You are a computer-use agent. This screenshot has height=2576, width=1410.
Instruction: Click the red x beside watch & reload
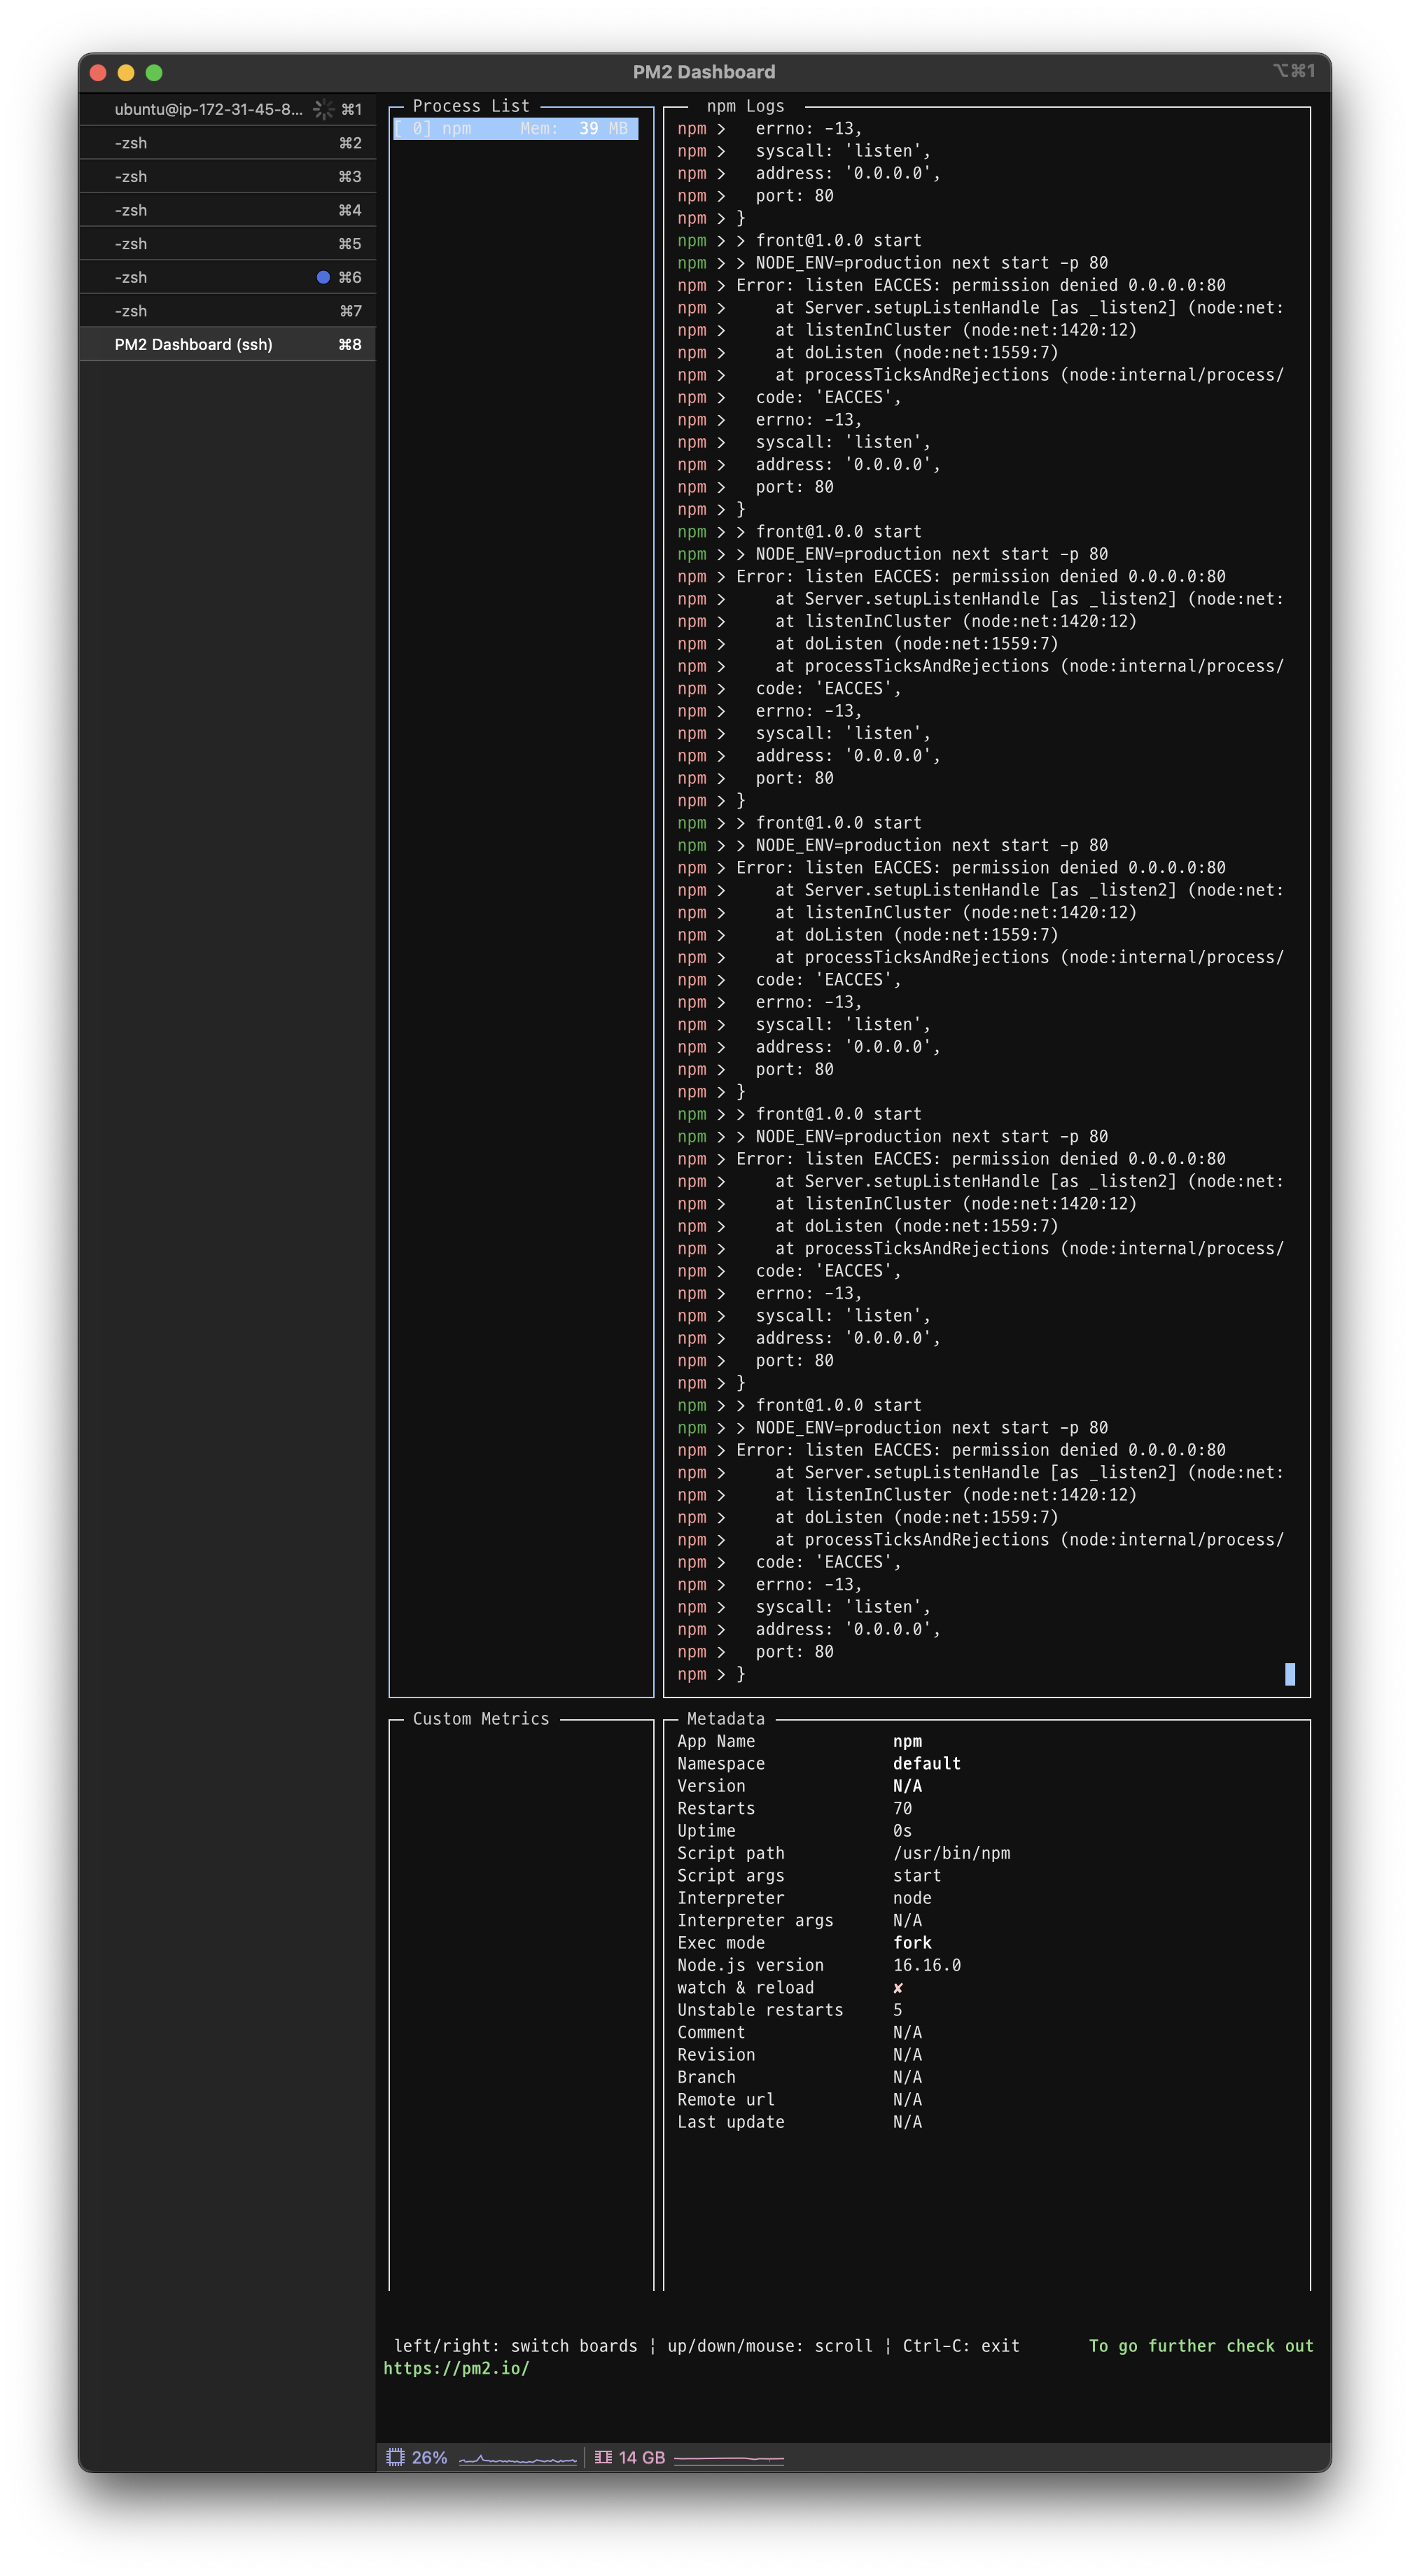point(898,1988)
